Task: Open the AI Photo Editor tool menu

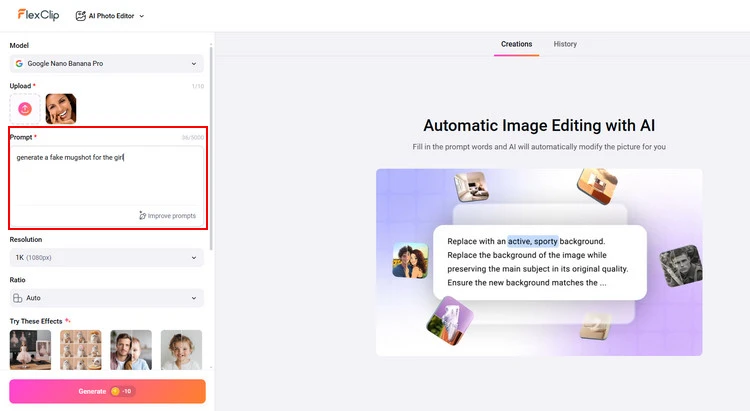Action: tap(110, 16)
